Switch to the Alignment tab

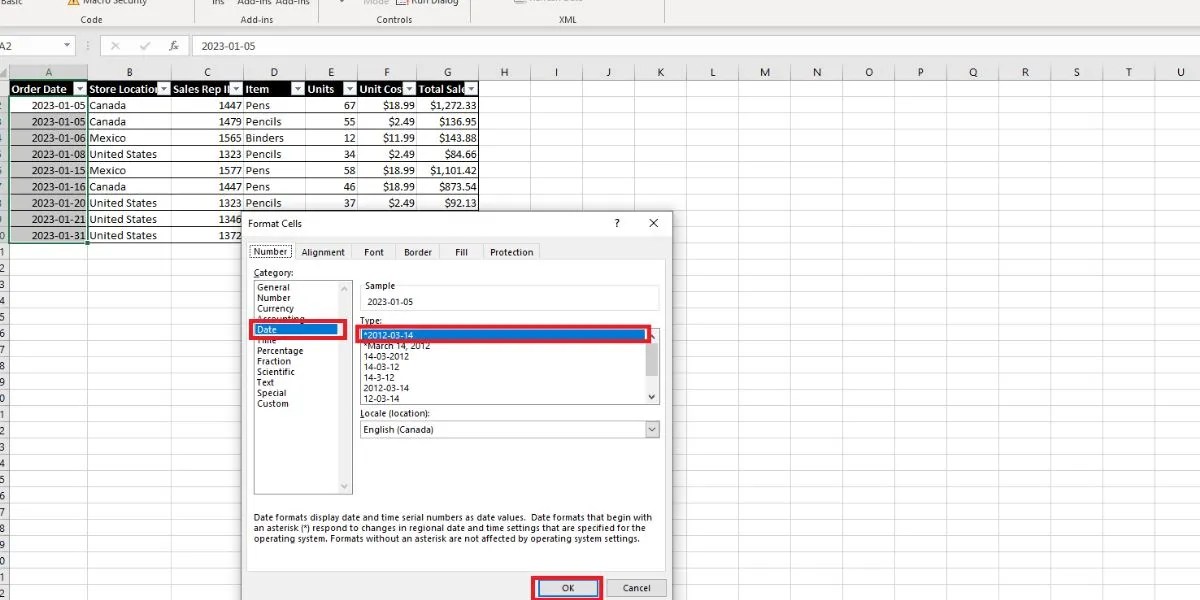point(323,252)
